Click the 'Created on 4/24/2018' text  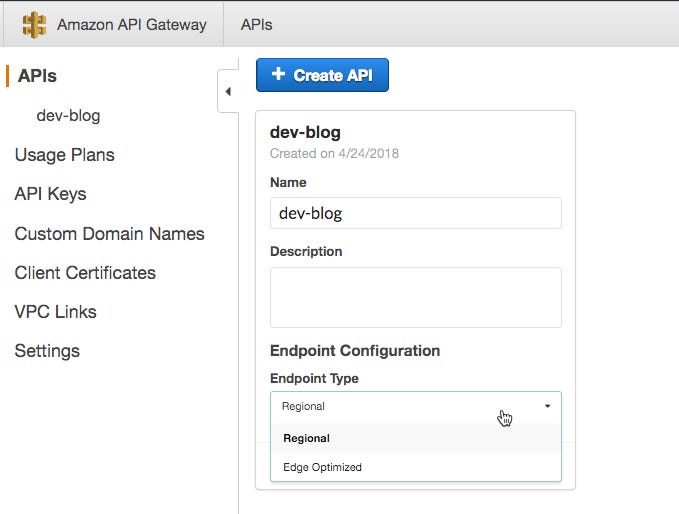pyautogui.click(x=334, y=153)
